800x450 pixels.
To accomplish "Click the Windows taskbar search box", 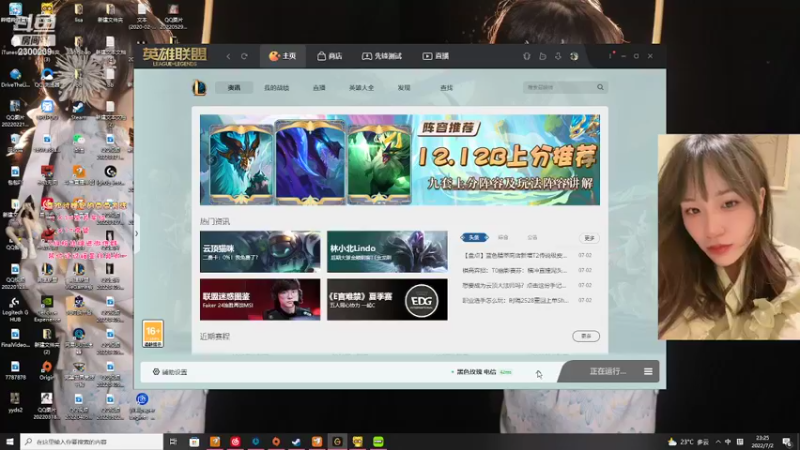I will [91, 441].
